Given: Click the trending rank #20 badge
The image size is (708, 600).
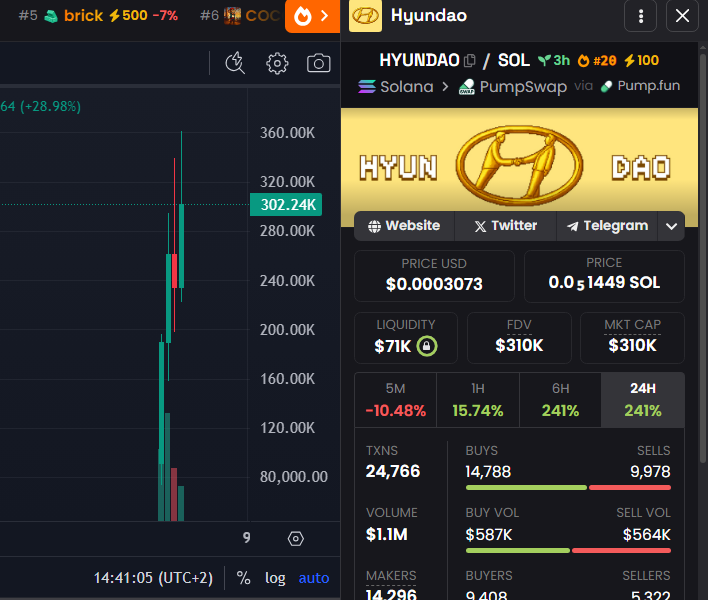Looking at the screenshot, I should tap(597, 60).
